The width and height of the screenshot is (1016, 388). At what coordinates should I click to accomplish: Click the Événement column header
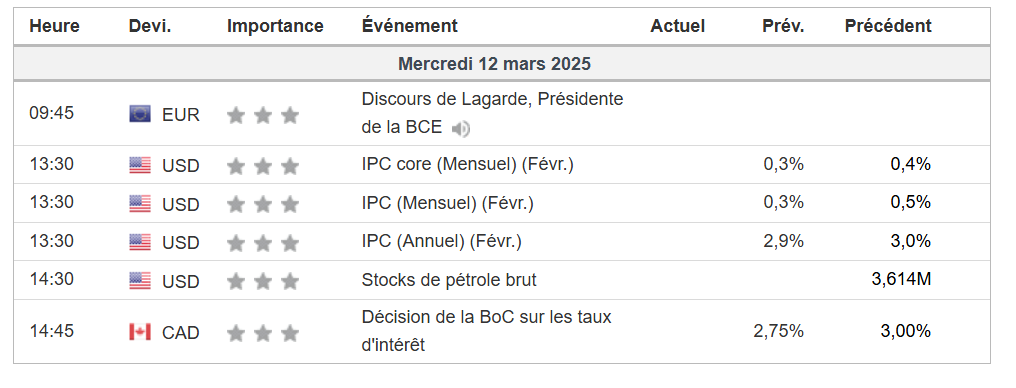[x=410, y=26]
